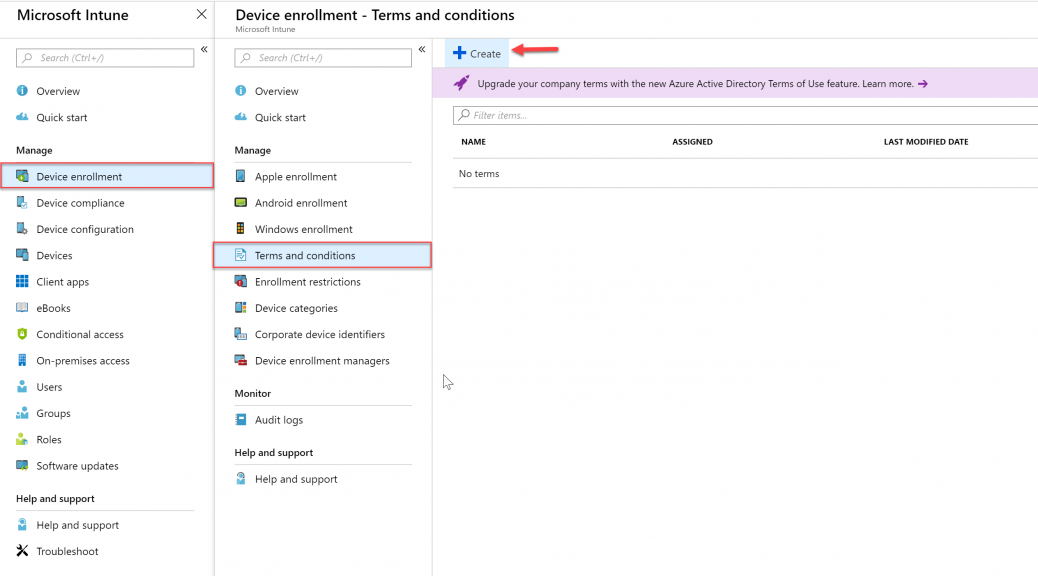The height and width of the screenshot is (576, 1038).
Task: Sort by the LAST MODIFIED DATE column header
Action: click(926, 142)
